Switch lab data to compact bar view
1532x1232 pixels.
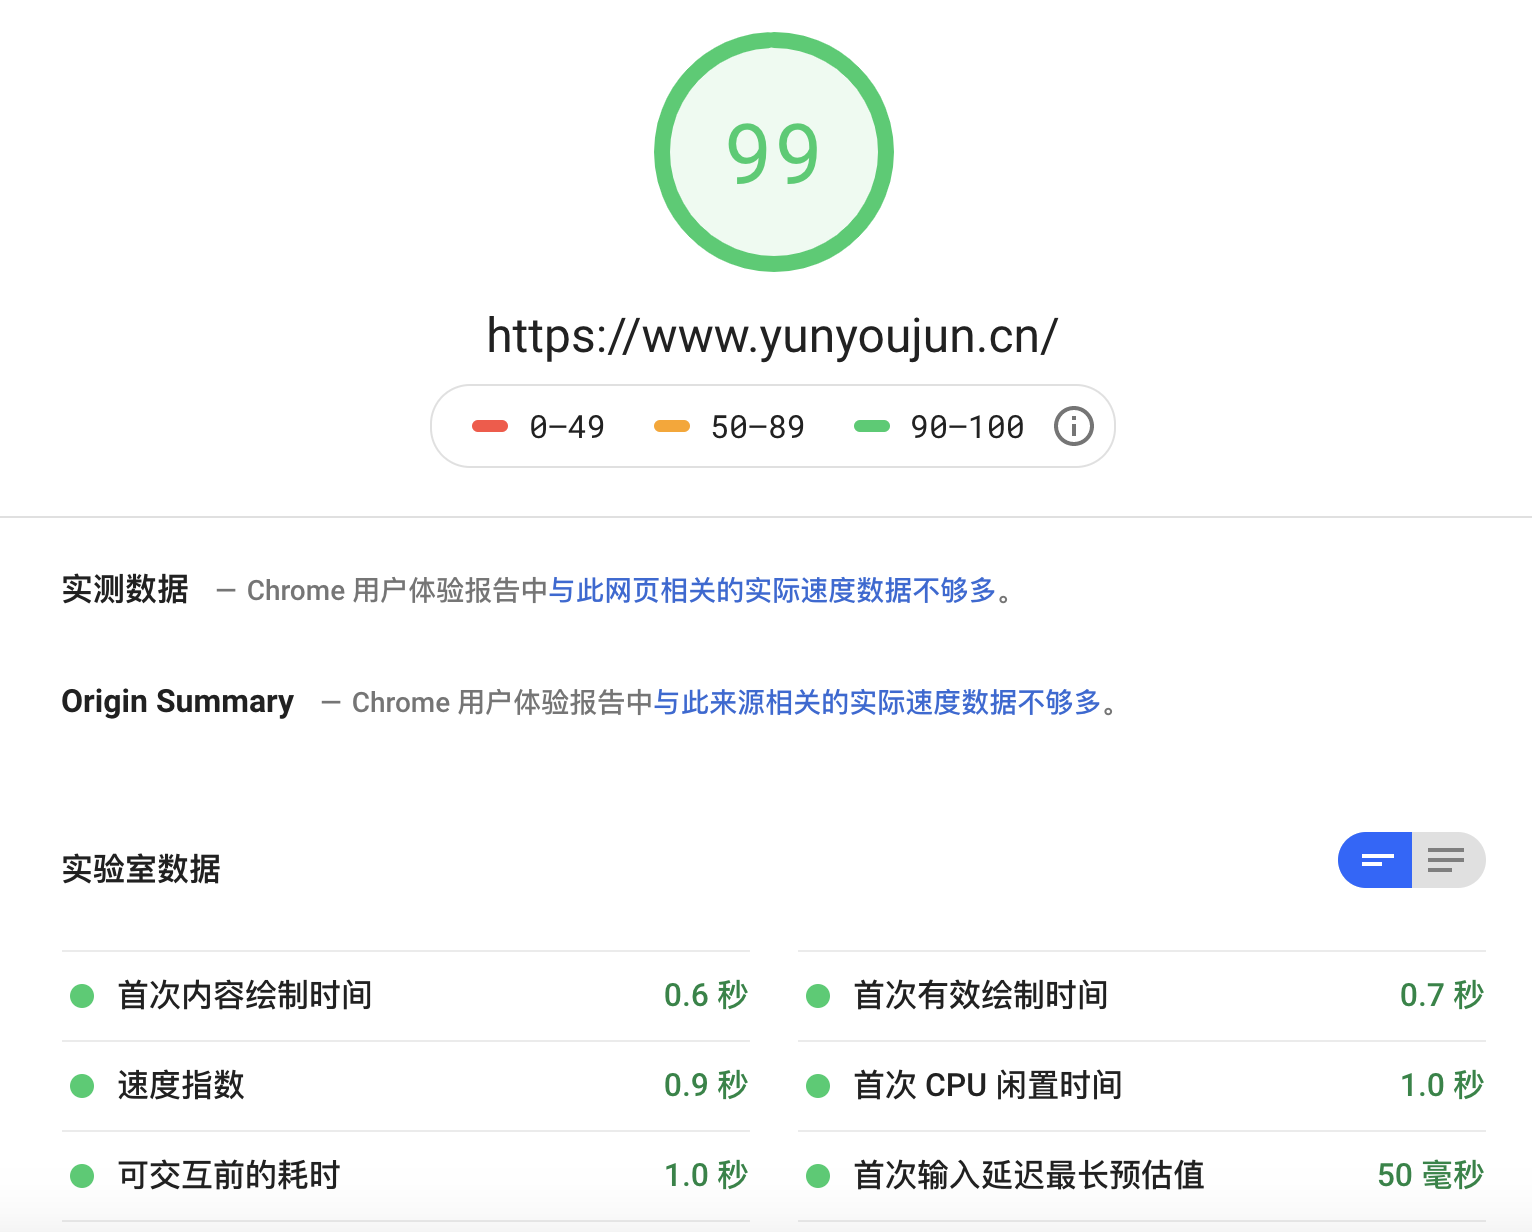pyautogui.click(x=1375, y=860)
